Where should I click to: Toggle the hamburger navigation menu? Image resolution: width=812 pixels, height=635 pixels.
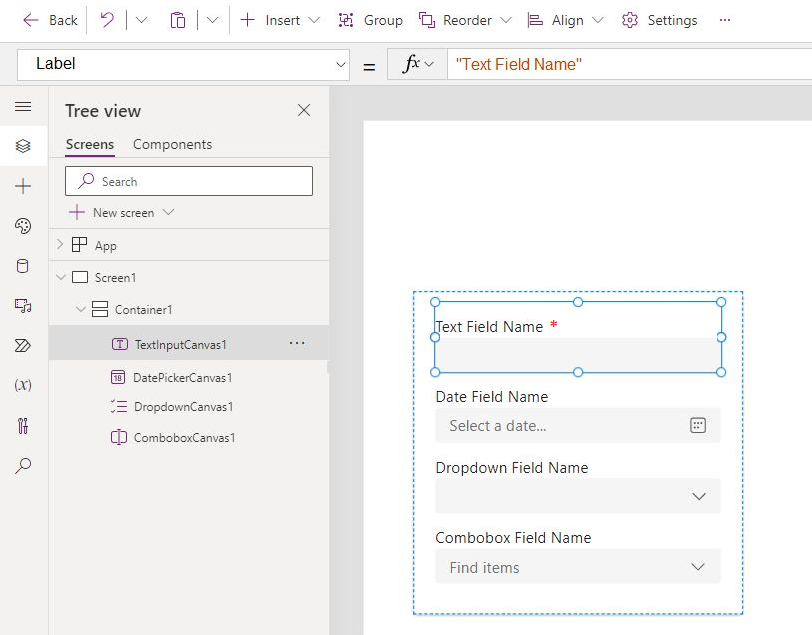tap(23, 107)
